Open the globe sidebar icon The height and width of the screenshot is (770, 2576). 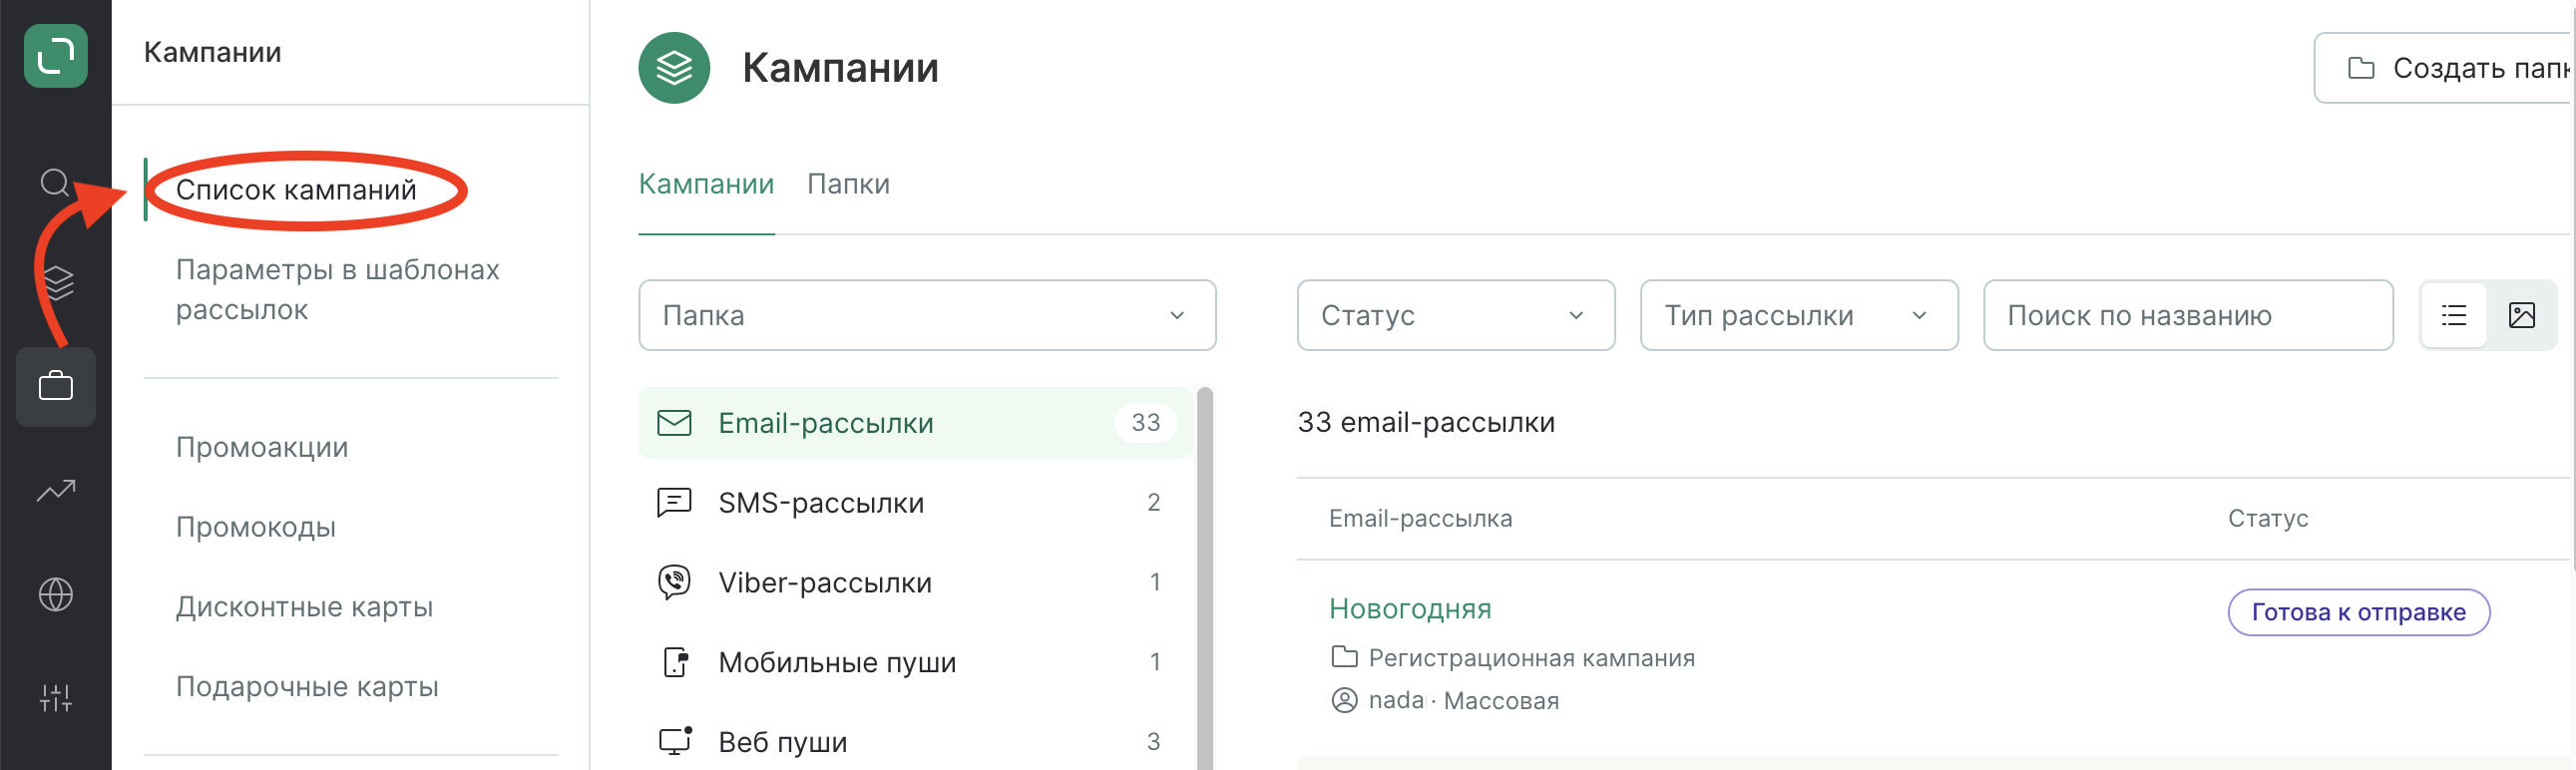click(55, 594)
